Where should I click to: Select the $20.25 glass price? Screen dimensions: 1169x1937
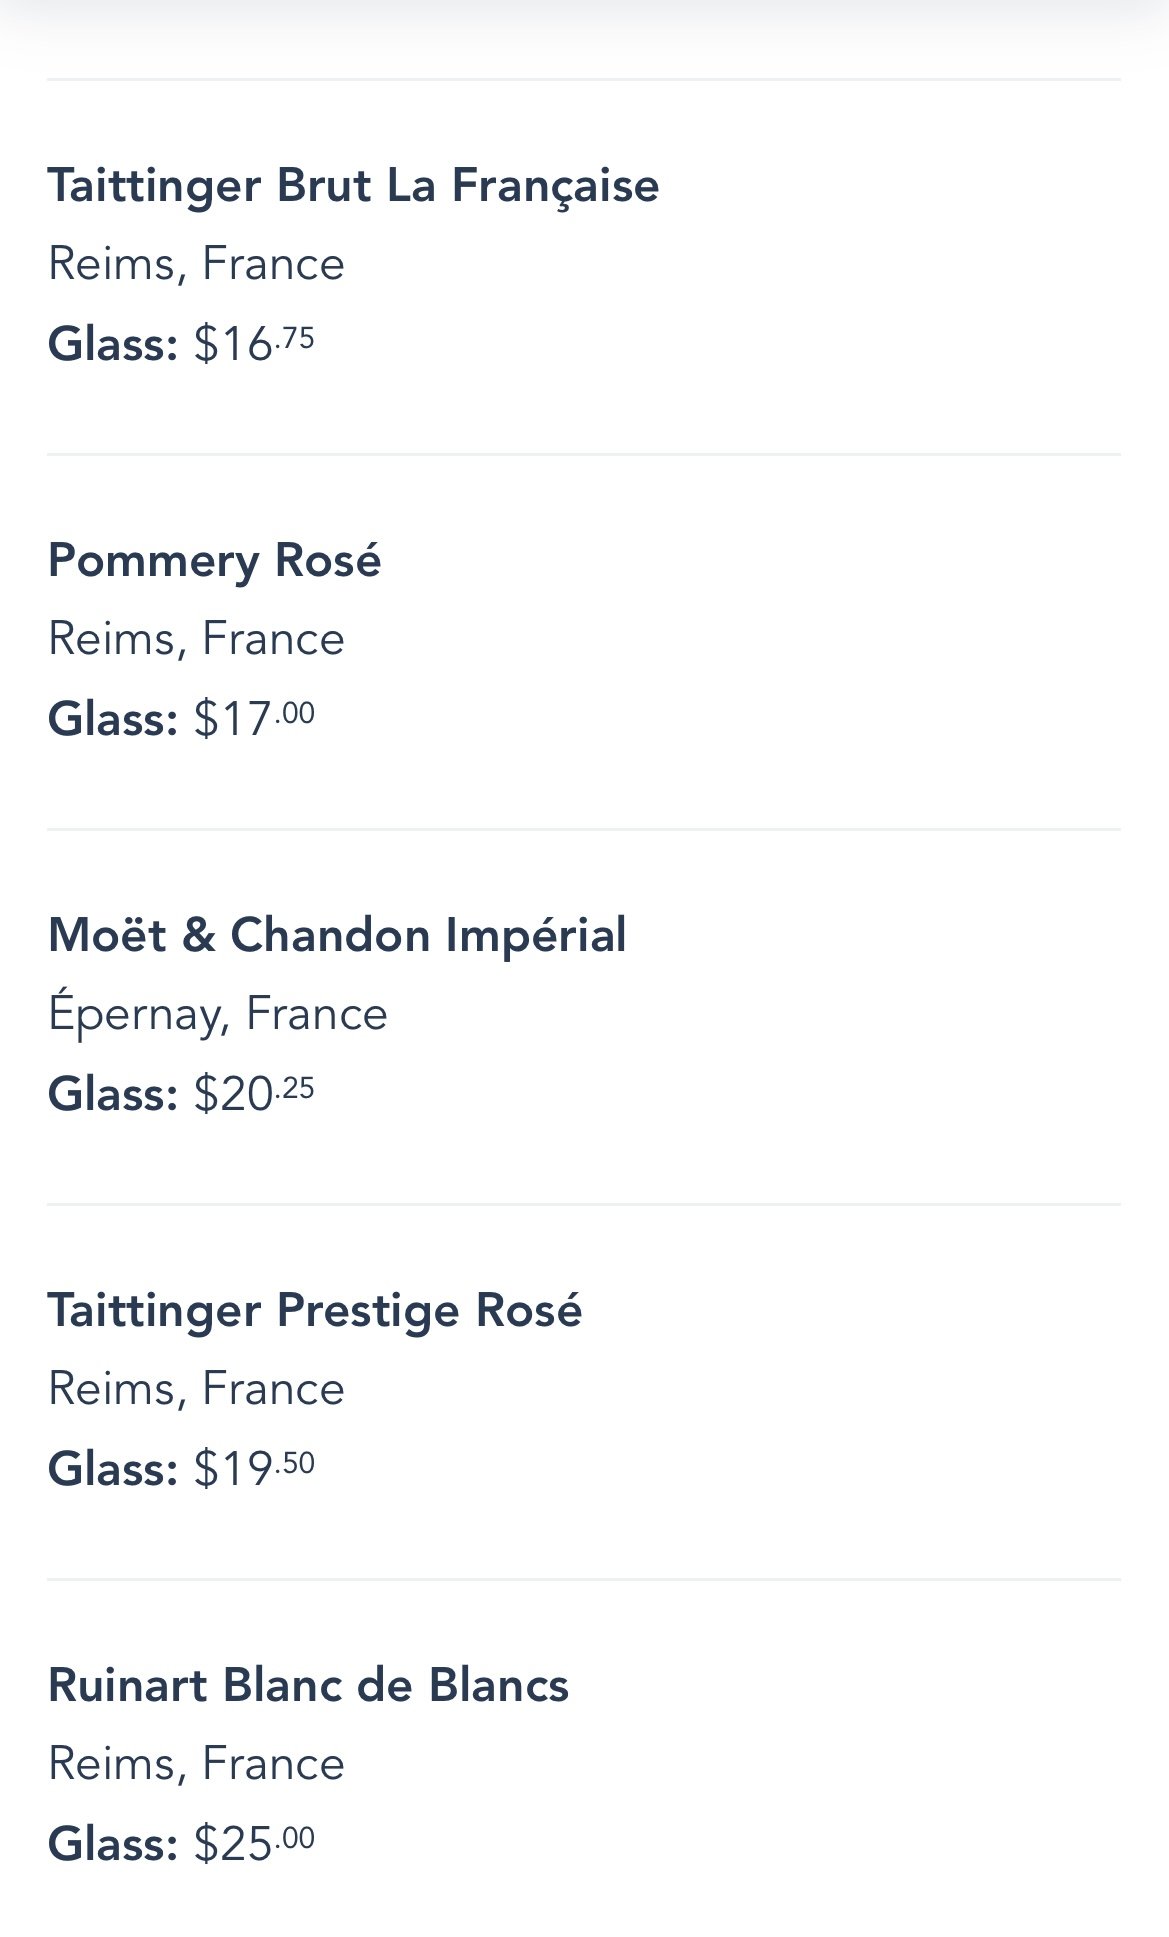click(254, 1093)
